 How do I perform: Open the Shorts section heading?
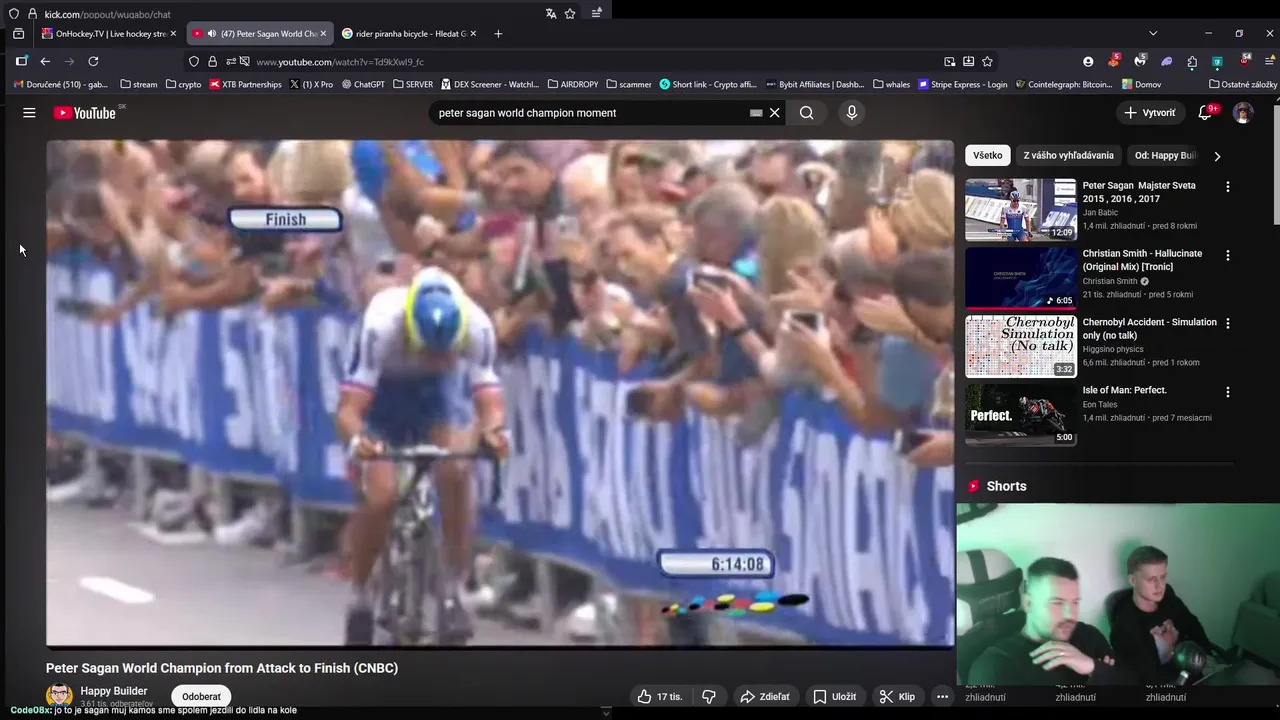[1006, 486]
